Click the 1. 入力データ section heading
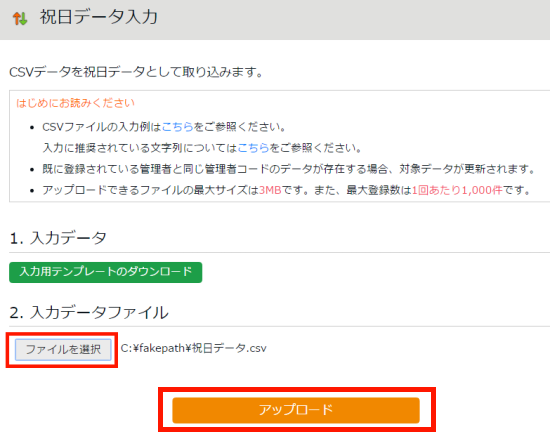The width and height of the screenshot is (550, 434). [x=58, y=238]
